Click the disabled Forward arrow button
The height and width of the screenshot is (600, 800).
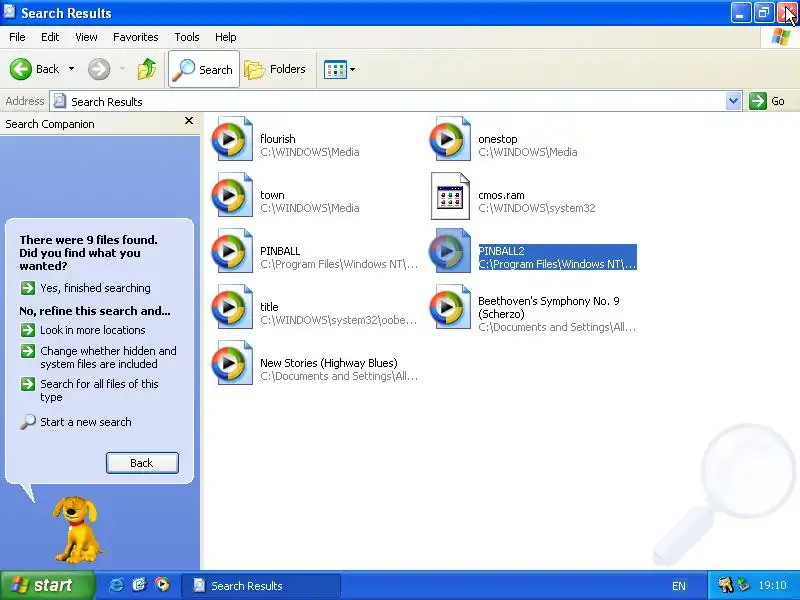[x=99, y=69]
